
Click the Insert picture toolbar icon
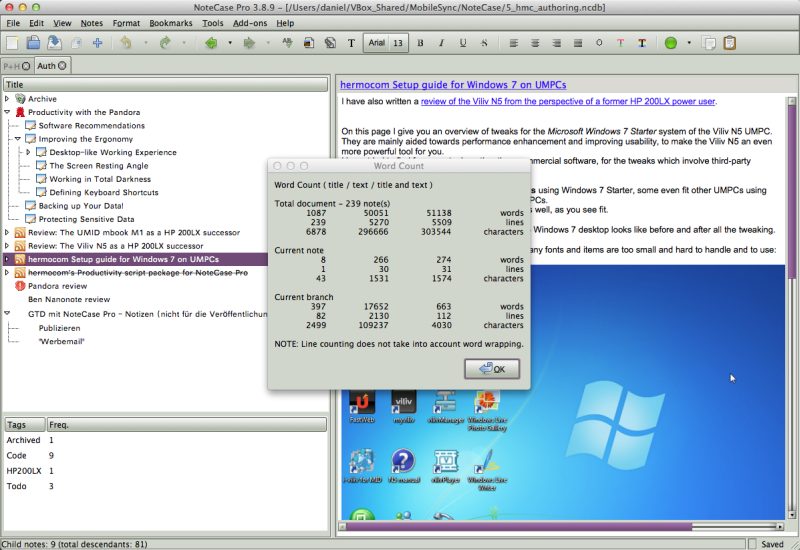[309, 43]
